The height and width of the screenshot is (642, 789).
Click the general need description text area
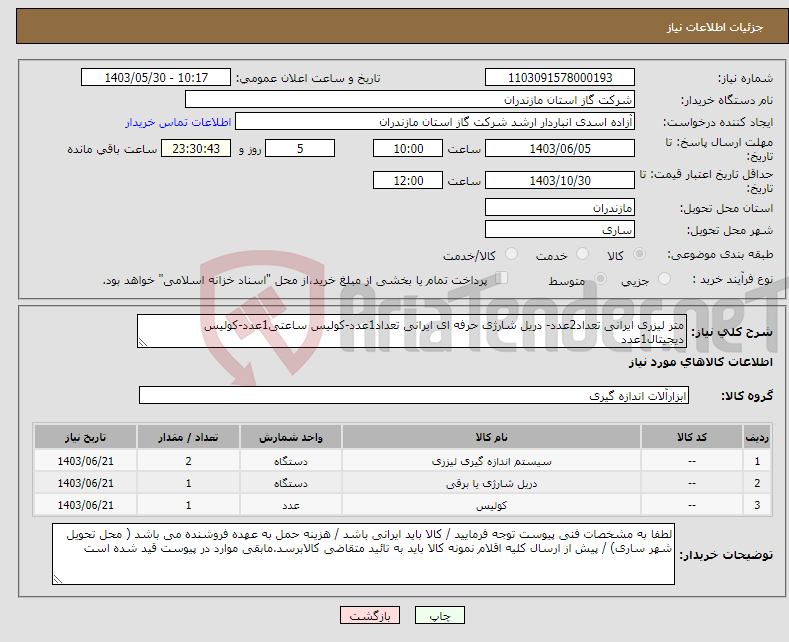pos(412,331)
